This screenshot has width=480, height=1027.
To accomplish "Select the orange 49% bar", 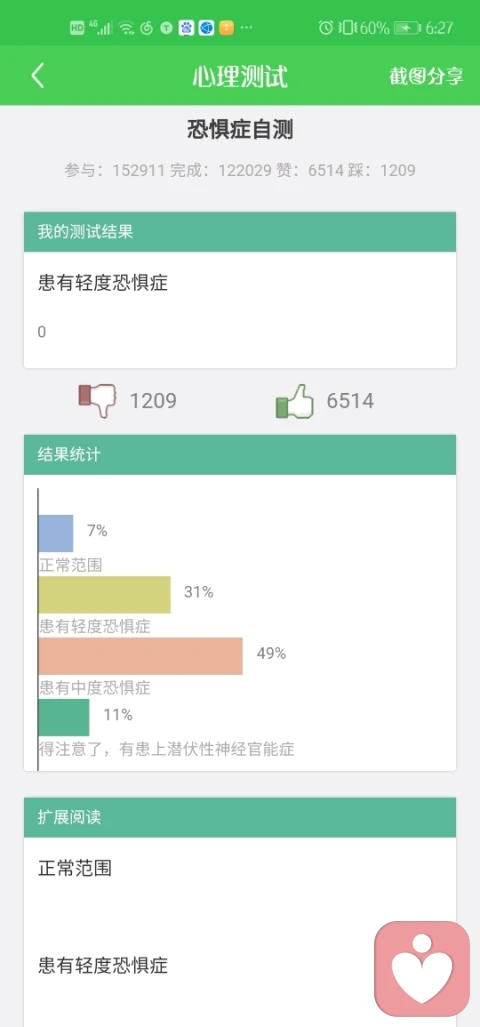I will [x=141, y=656].
